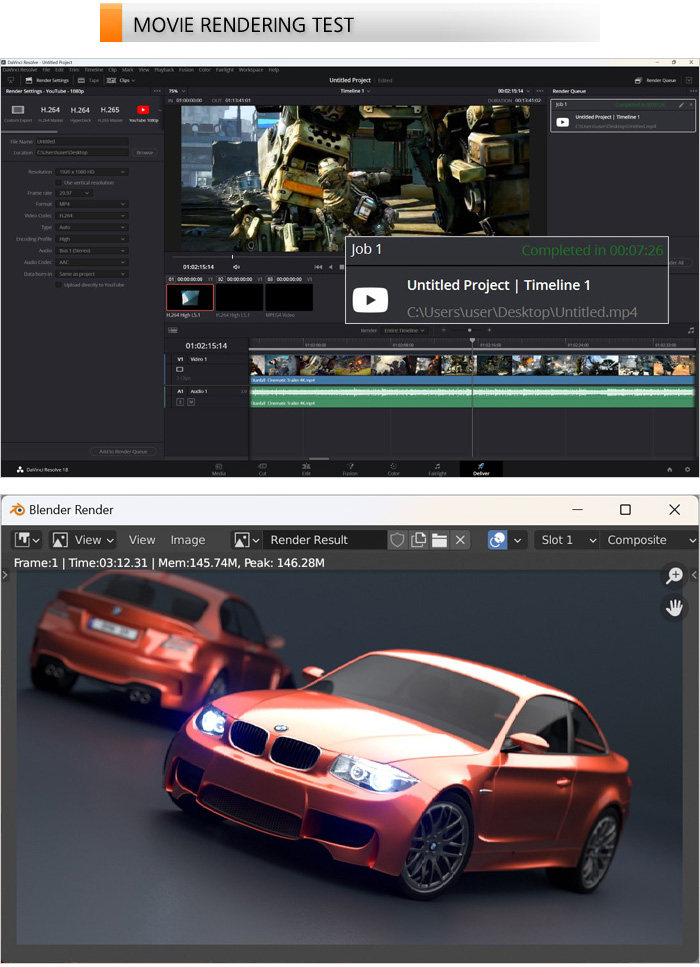Open the Edit page tab

click(x=306, y=469)
